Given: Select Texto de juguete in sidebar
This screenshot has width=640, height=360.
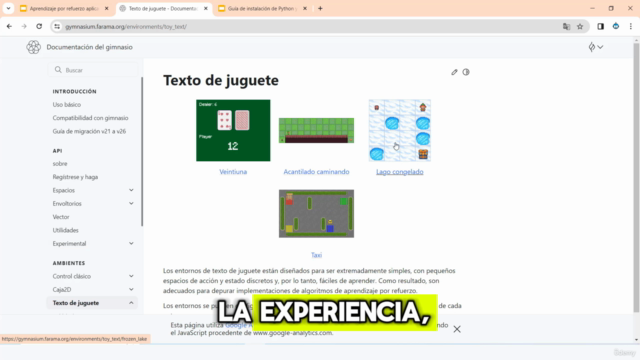Looking at the screenshot, I should tap(76, 303).
